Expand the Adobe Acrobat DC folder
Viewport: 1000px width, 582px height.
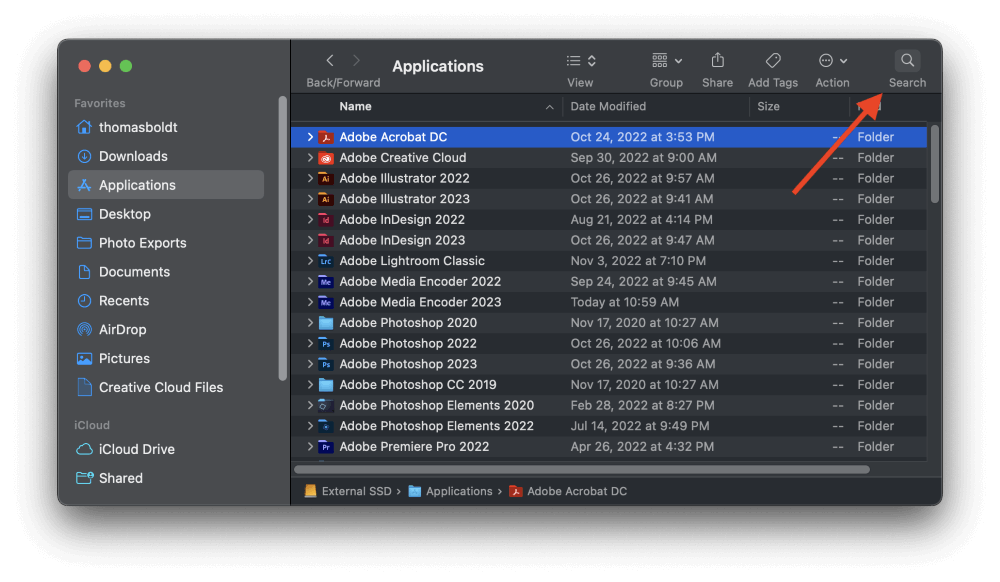310,137
